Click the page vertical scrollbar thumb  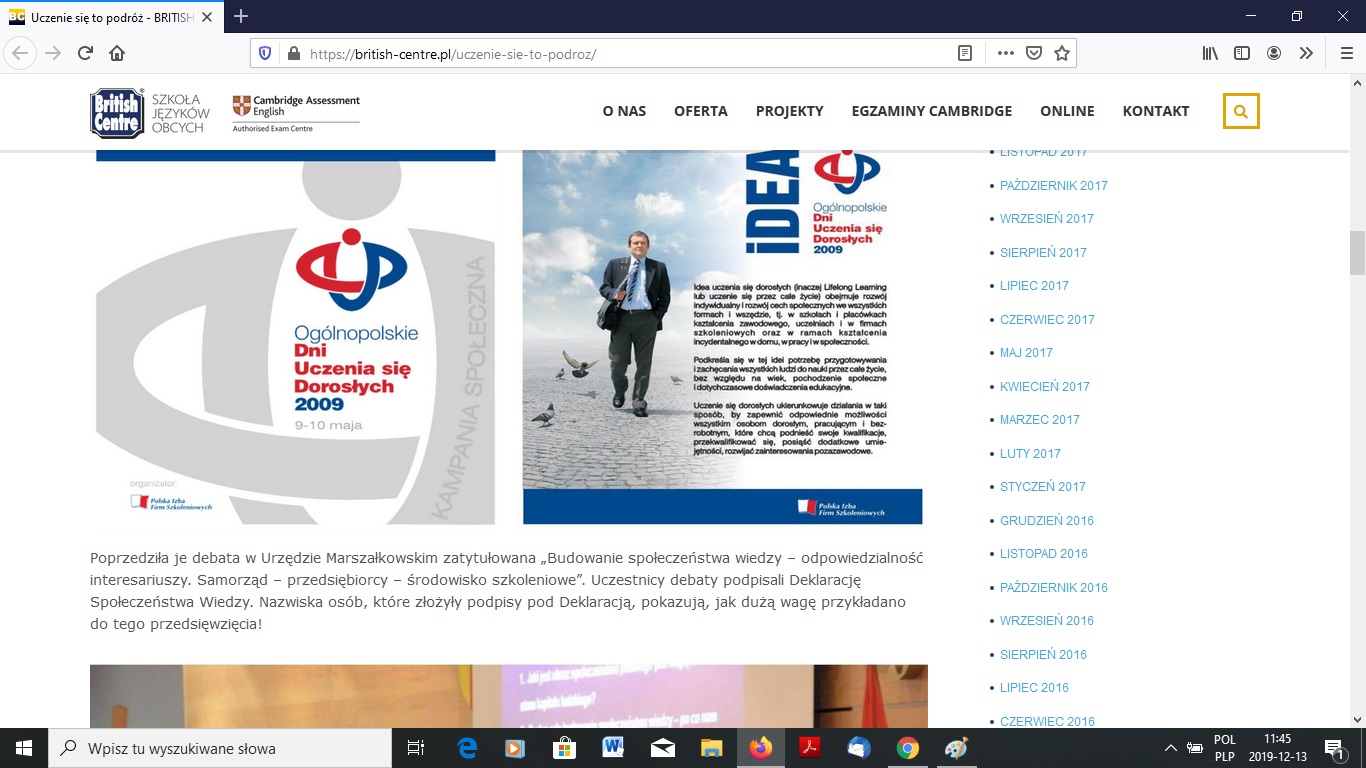coord(1357,252)
